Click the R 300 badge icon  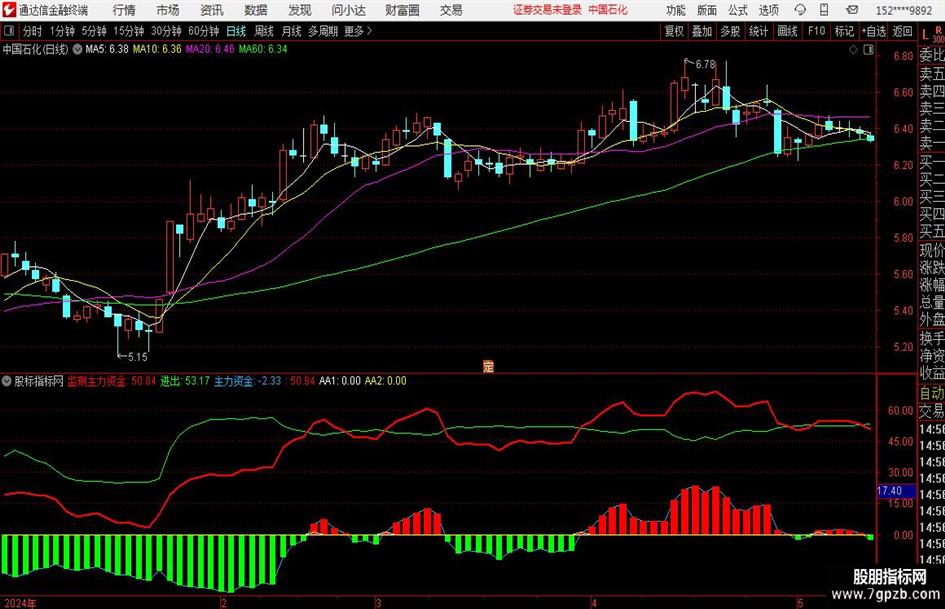938,34
